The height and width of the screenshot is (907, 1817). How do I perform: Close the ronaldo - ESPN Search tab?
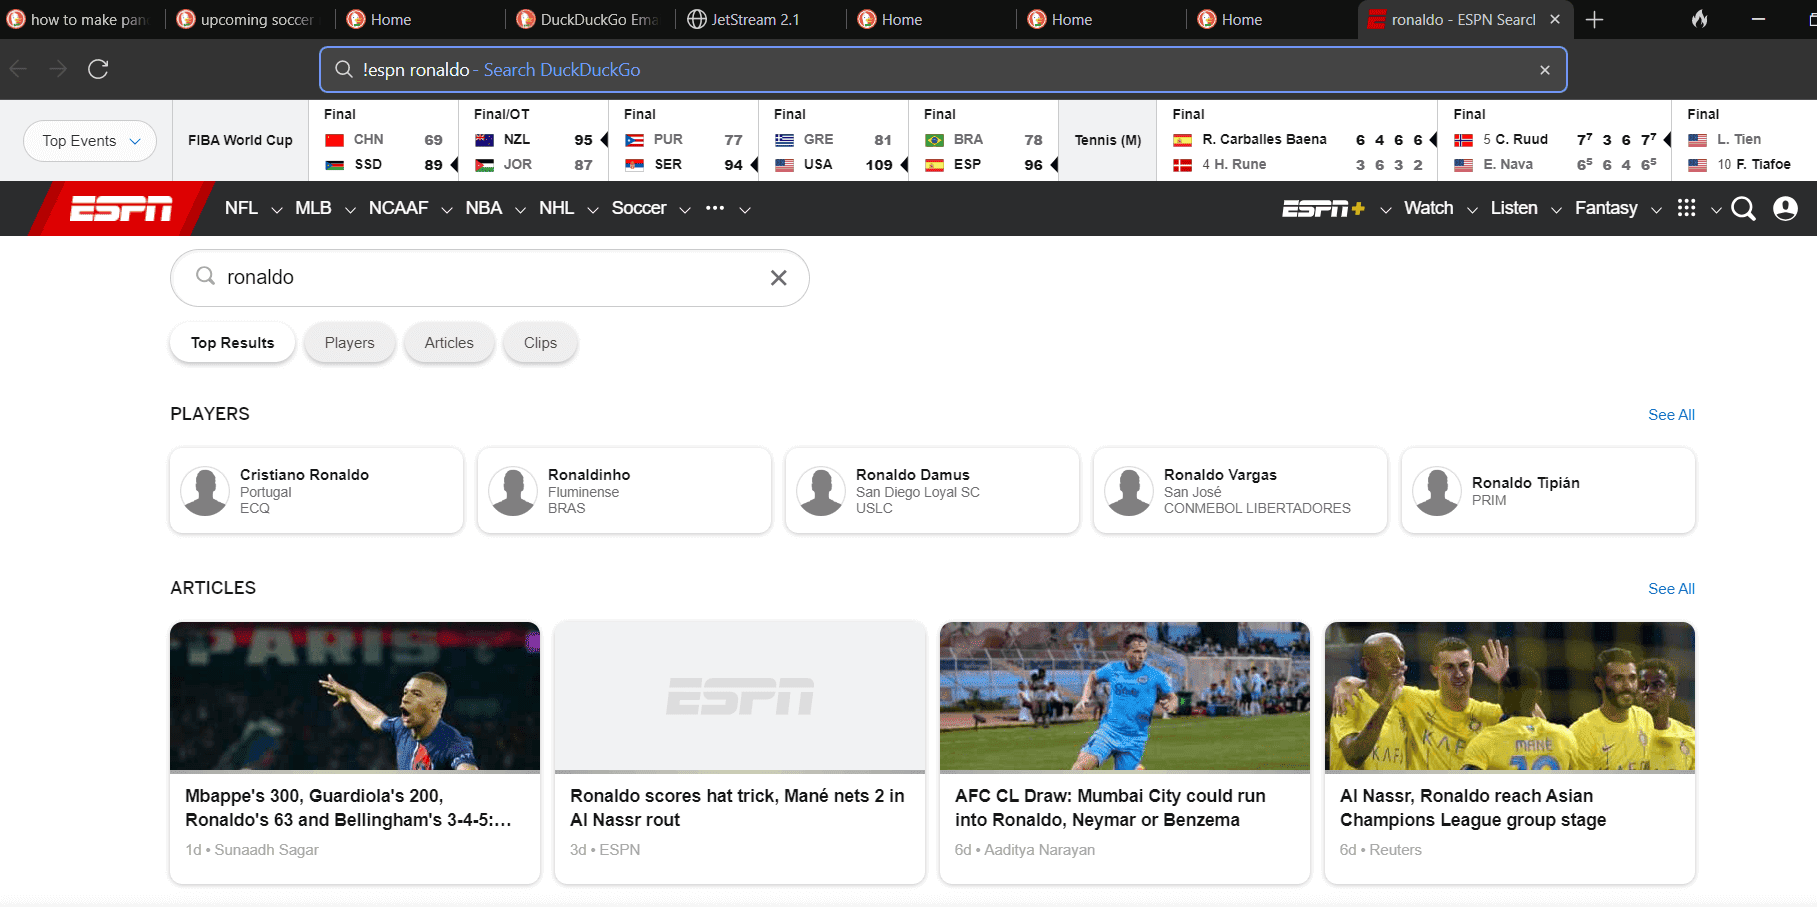[1555, 19]
